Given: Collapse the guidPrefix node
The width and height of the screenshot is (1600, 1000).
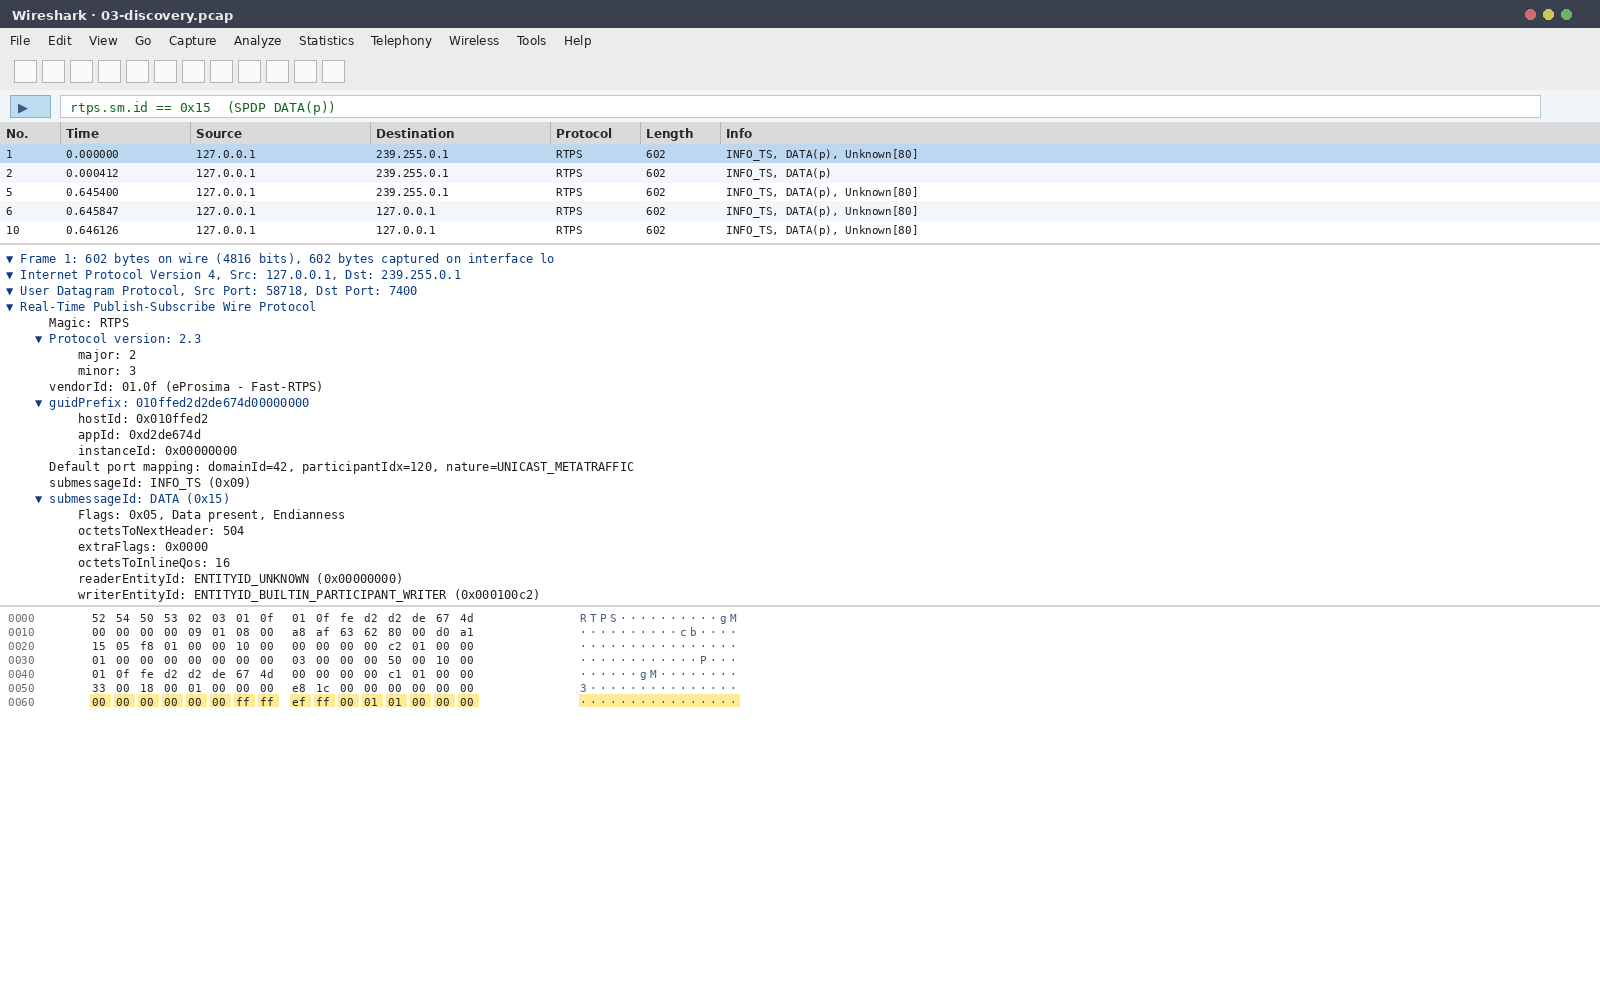Looking at the screenshot, I should pyautogui.click(x=39, y=403).
